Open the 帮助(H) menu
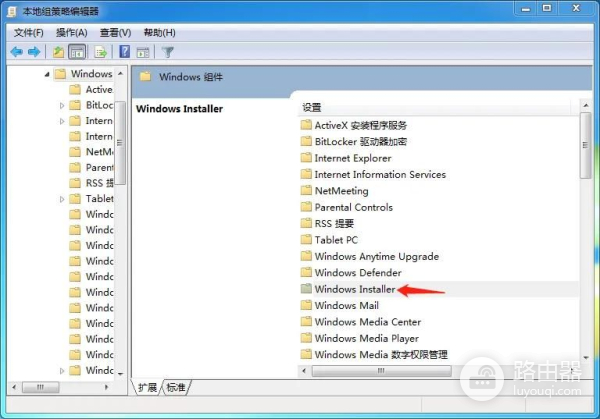Viewport: 600px width, 419px height. 159,33
